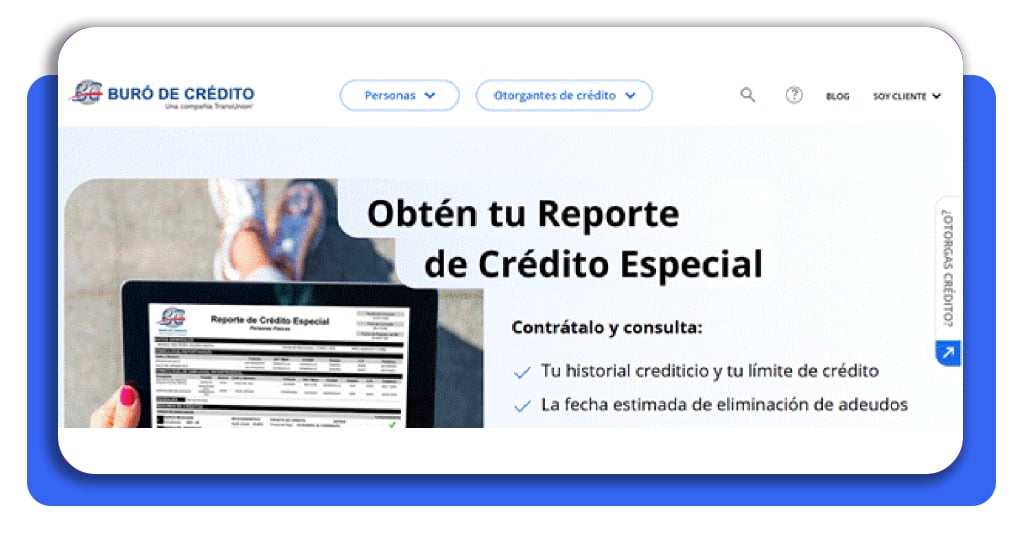The image size is (1024, 536).
Task: Click the blue arrow icon under ¿Otorgas crédito?
Action: [x=948, y=353]
